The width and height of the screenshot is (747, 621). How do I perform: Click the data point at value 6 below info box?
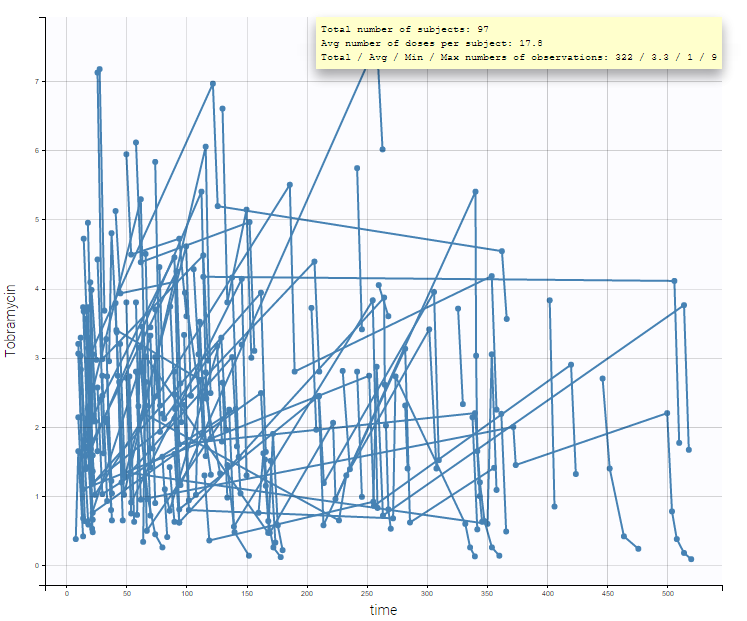[x=382, y=149]
